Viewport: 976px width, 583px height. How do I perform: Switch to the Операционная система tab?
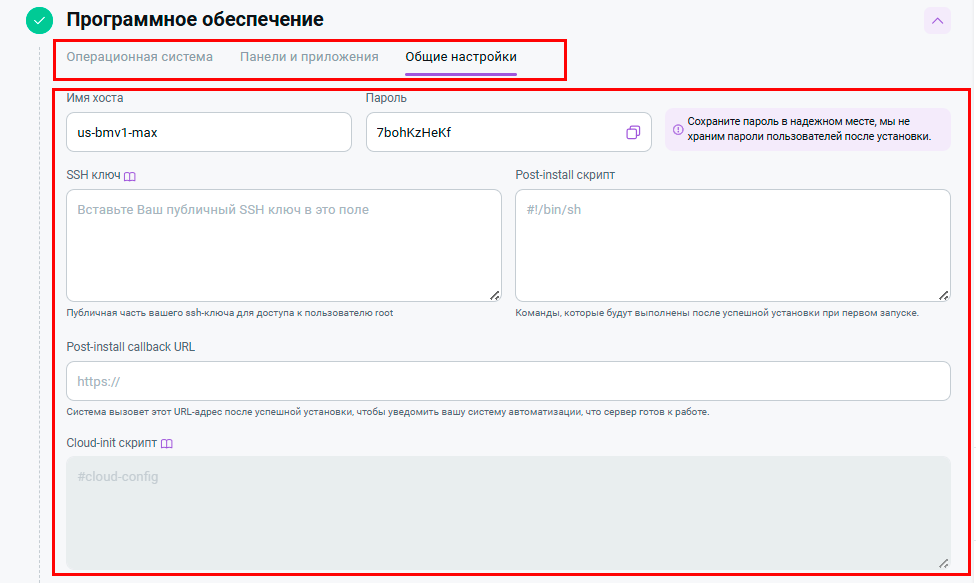(139, 57)
